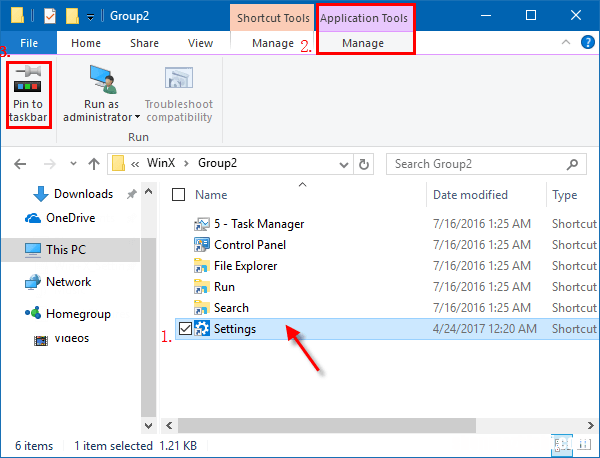
Task: Click the Videos folder icon in sidebar
Action: [x=41, y=340]
